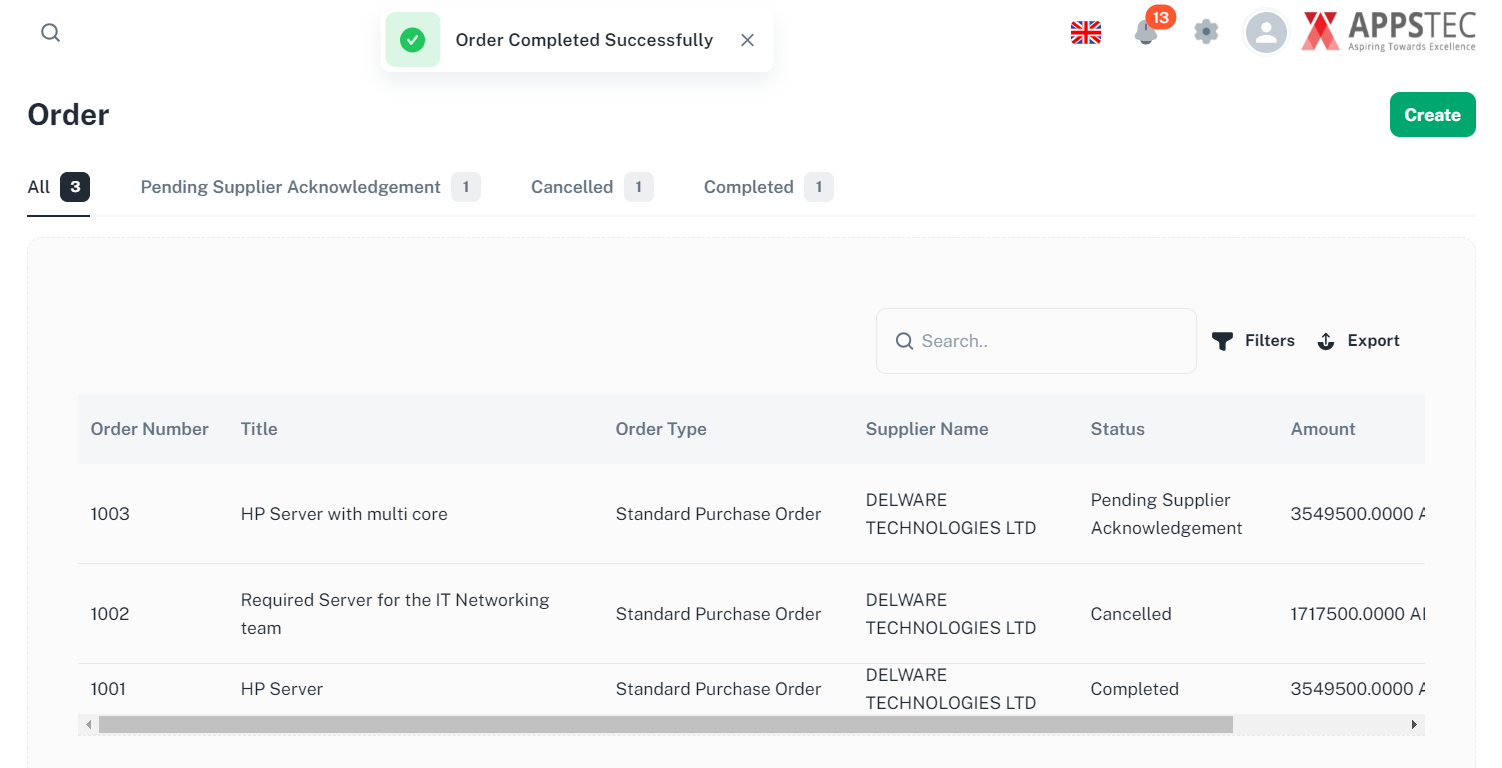Open the user profile avatar

1265,32
